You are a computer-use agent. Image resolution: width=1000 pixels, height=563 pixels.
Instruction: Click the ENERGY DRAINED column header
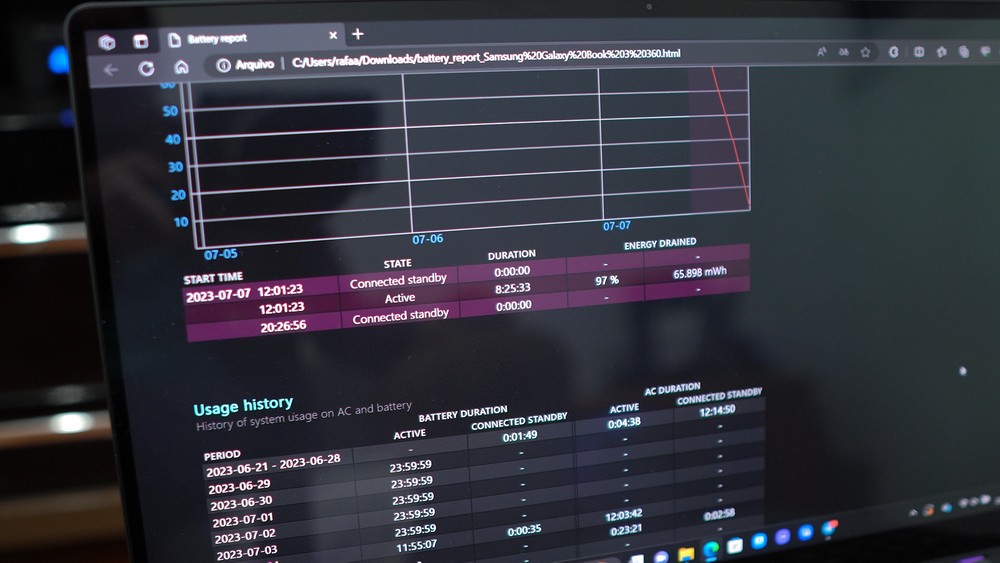click(x=660, y=244)
